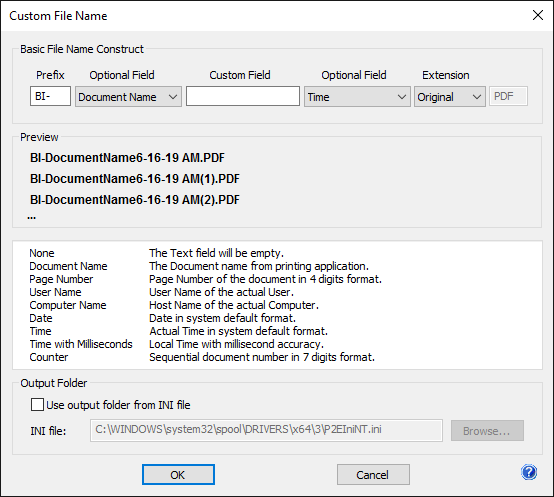Click the Page Number entry in the list
The height and width of the screenshot is (497, 554).
[x=61, y=279]
